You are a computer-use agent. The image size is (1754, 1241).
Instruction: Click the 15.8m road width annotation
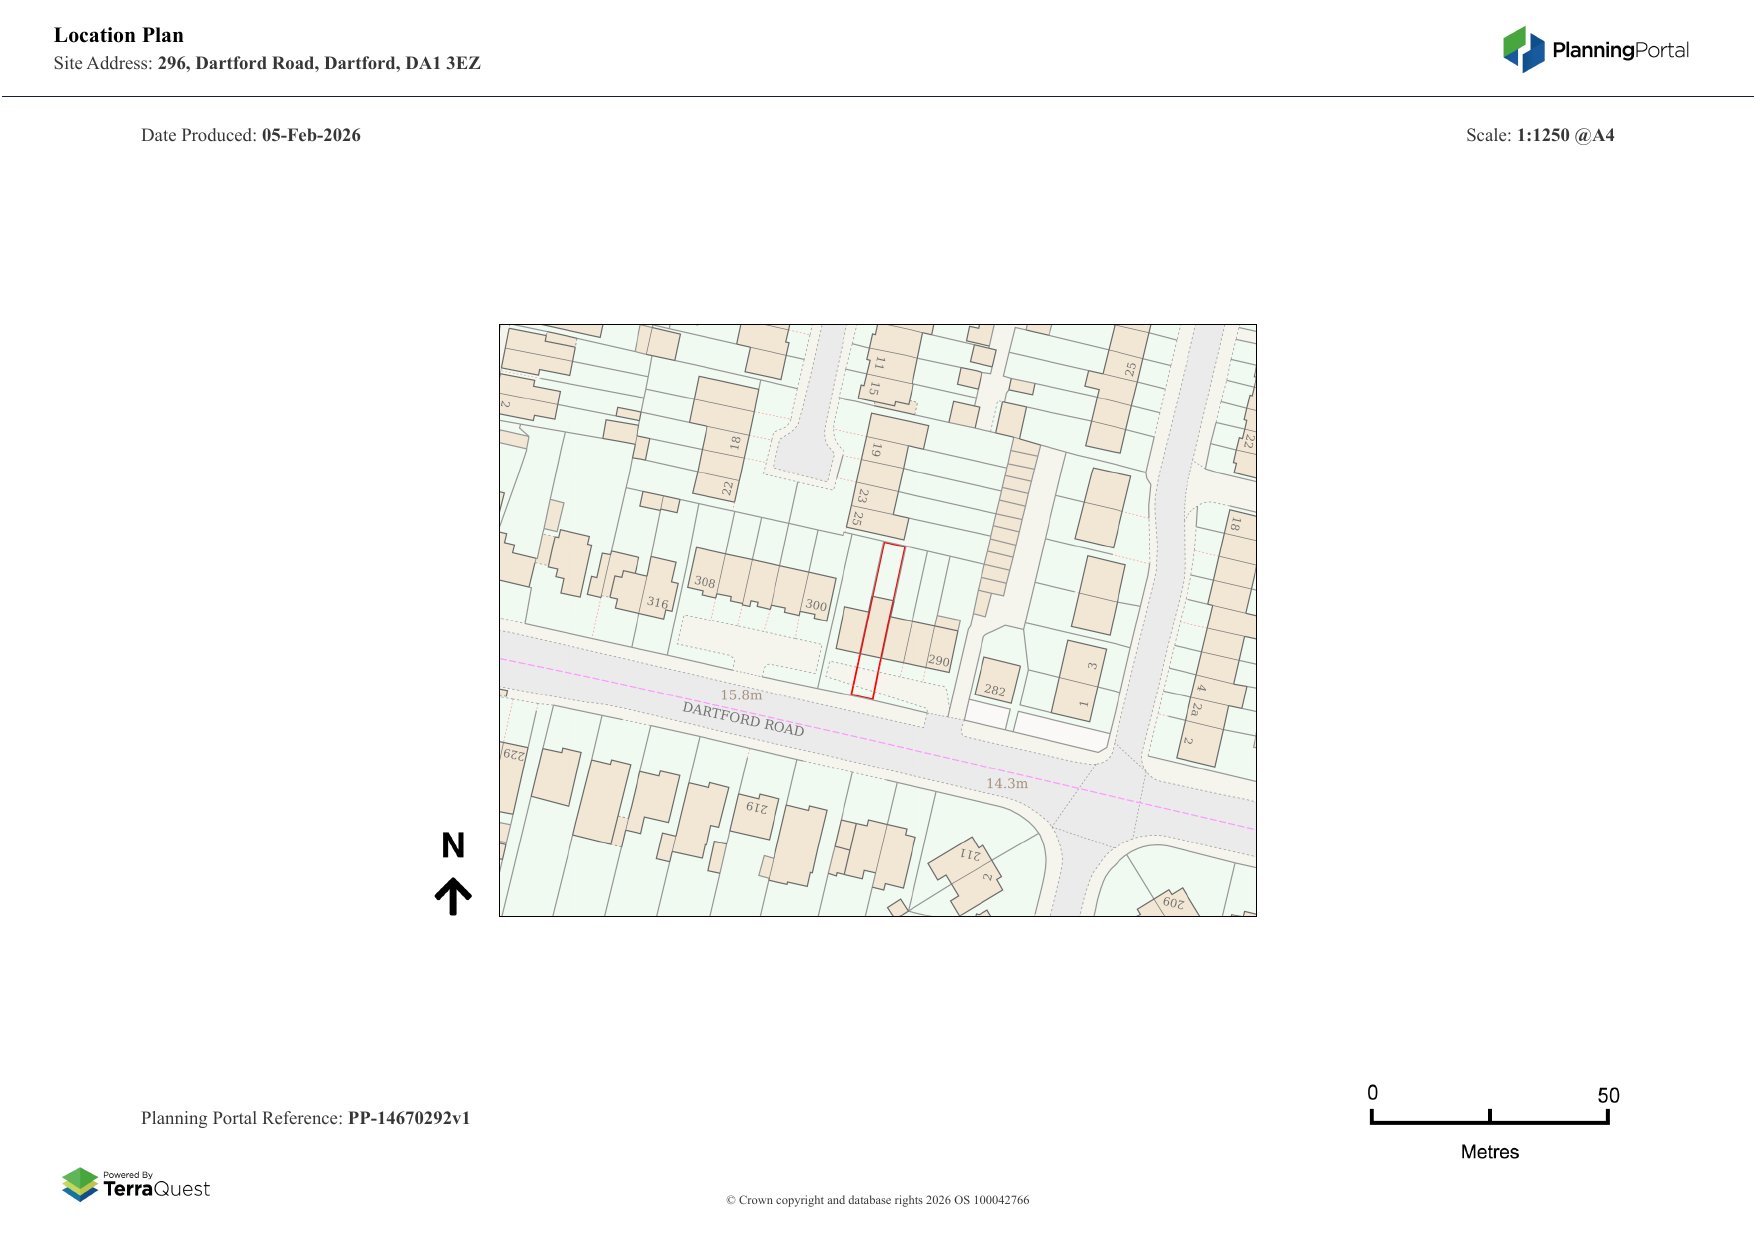[x=741, y=693]
